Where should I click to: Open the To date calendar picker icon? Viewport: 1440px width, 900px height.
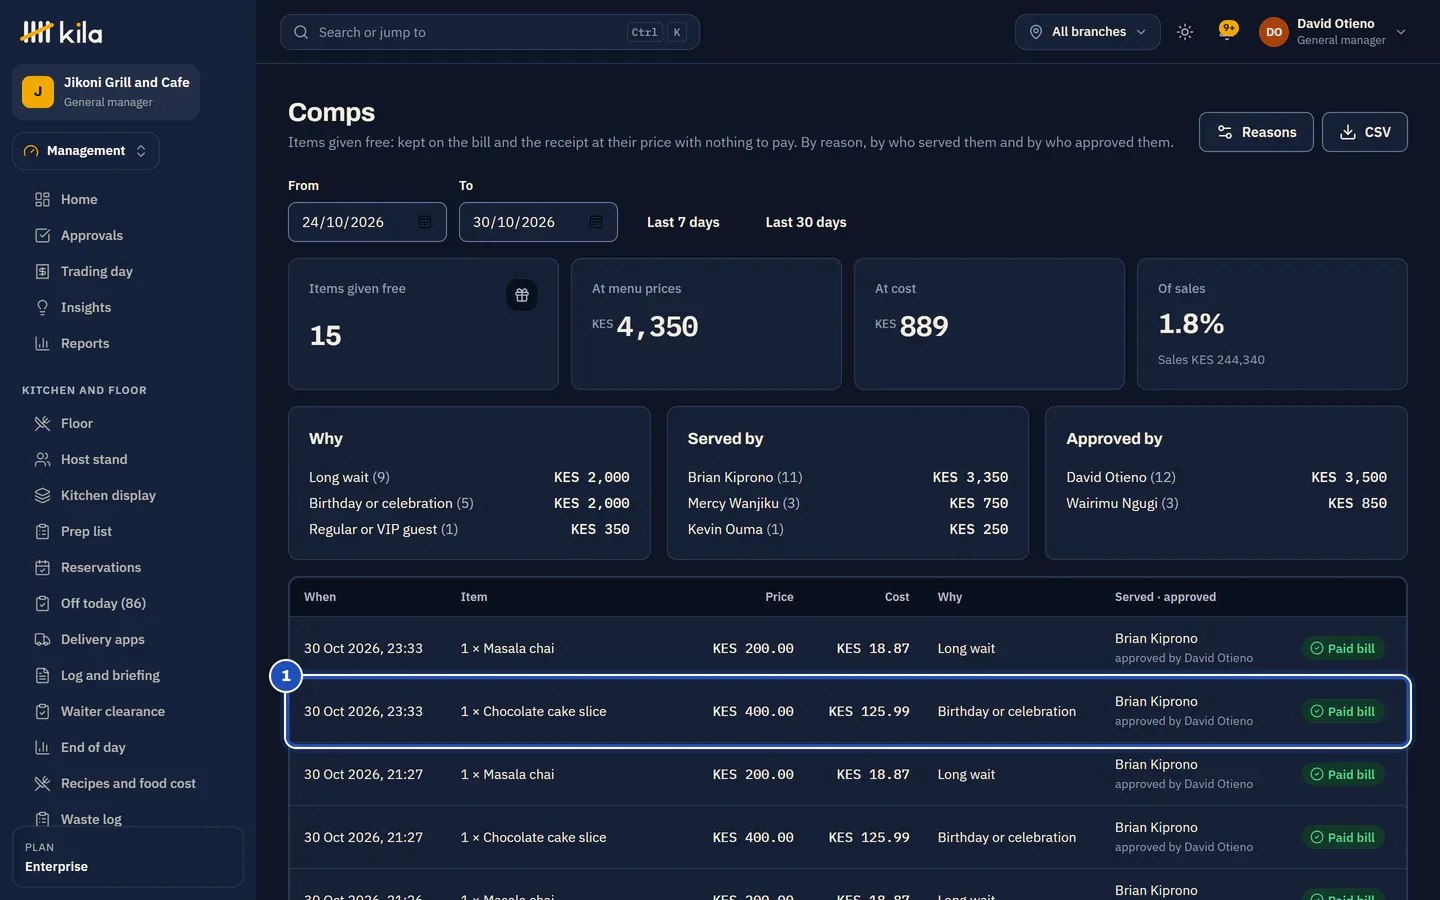coord(596,222)
